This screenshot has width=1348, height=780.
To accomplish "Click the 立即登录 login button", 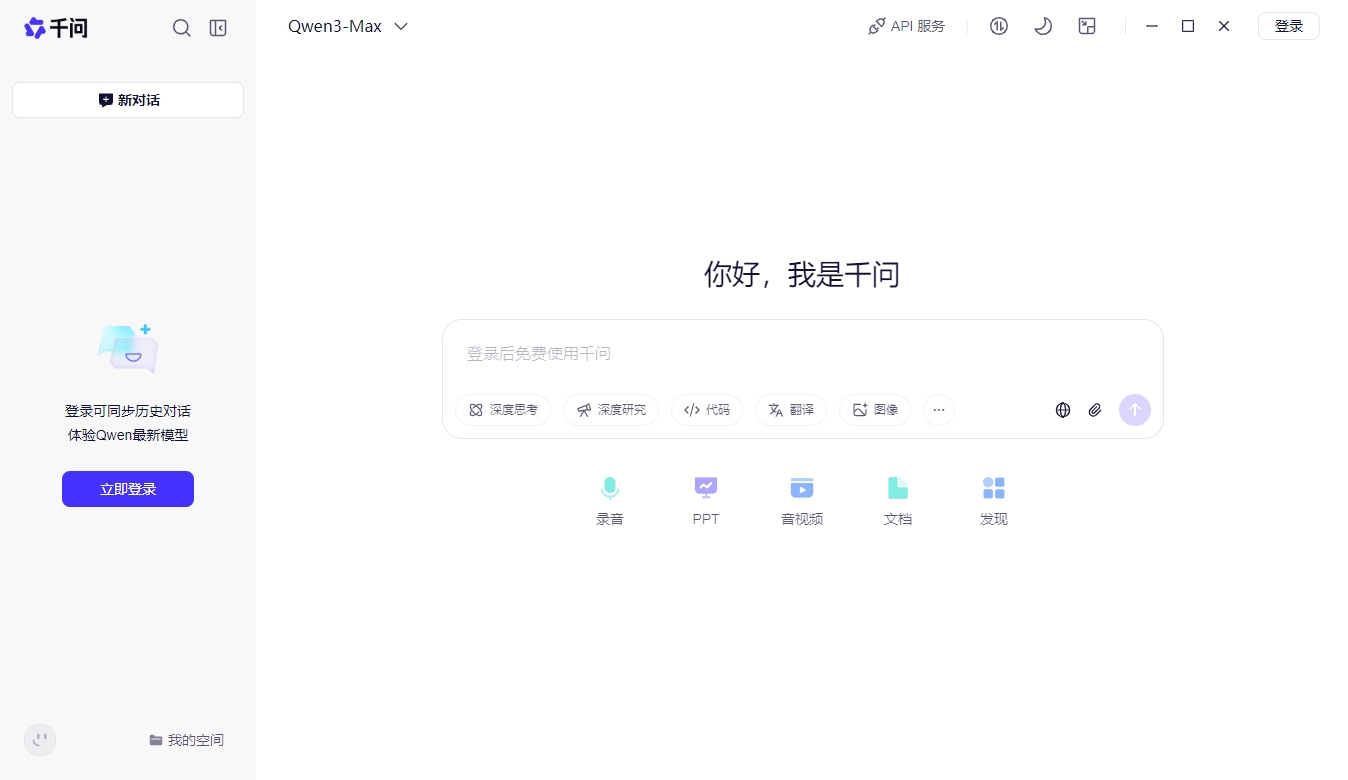I will (x=127, y=489).
